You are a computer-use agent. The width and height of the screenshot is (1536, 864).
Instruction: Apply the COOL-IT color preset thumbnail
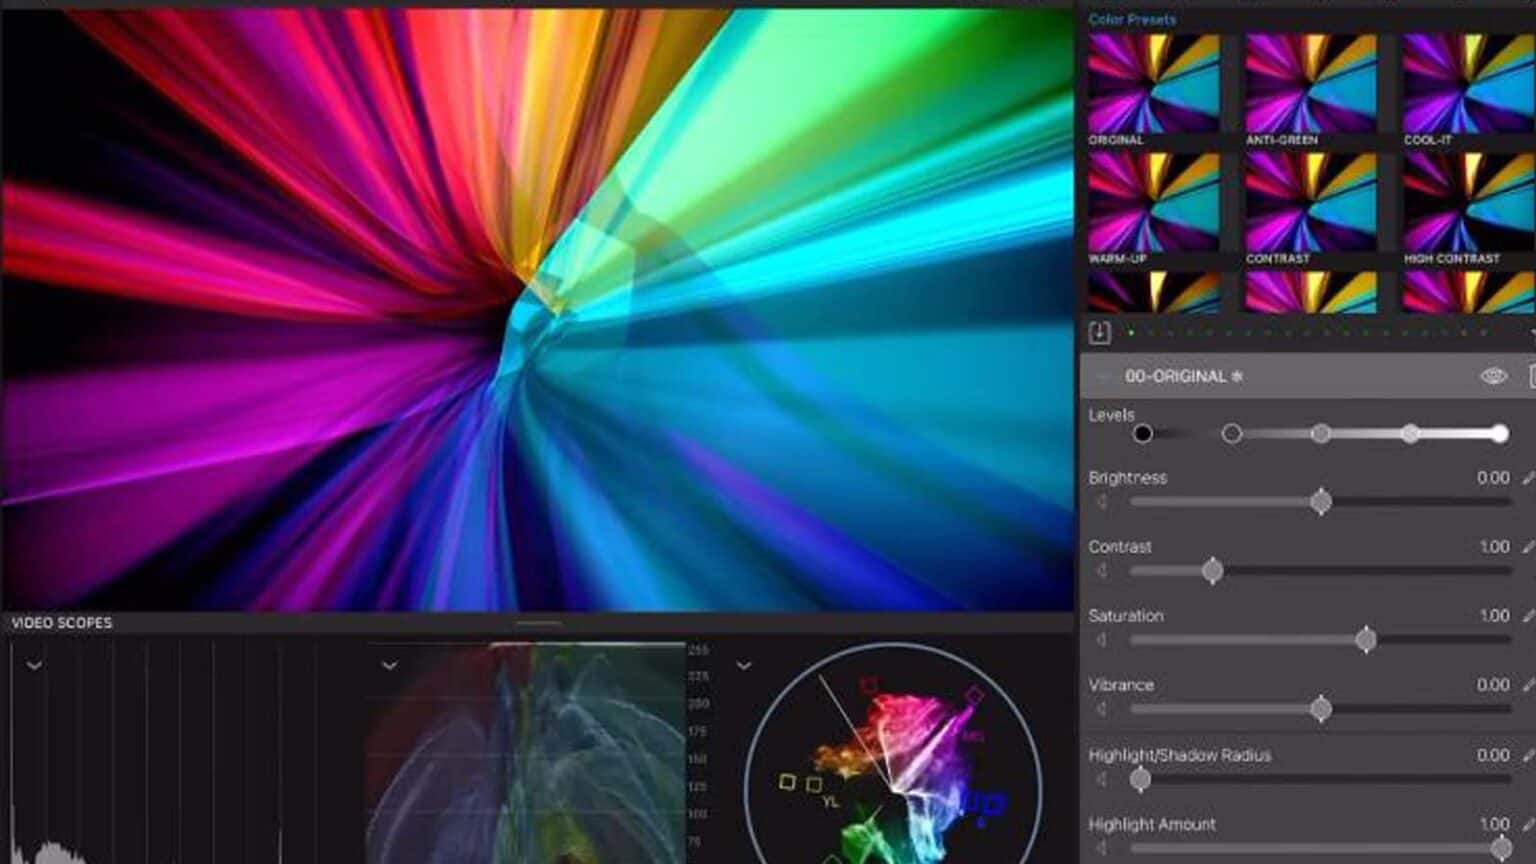(x=1468, y=83)
